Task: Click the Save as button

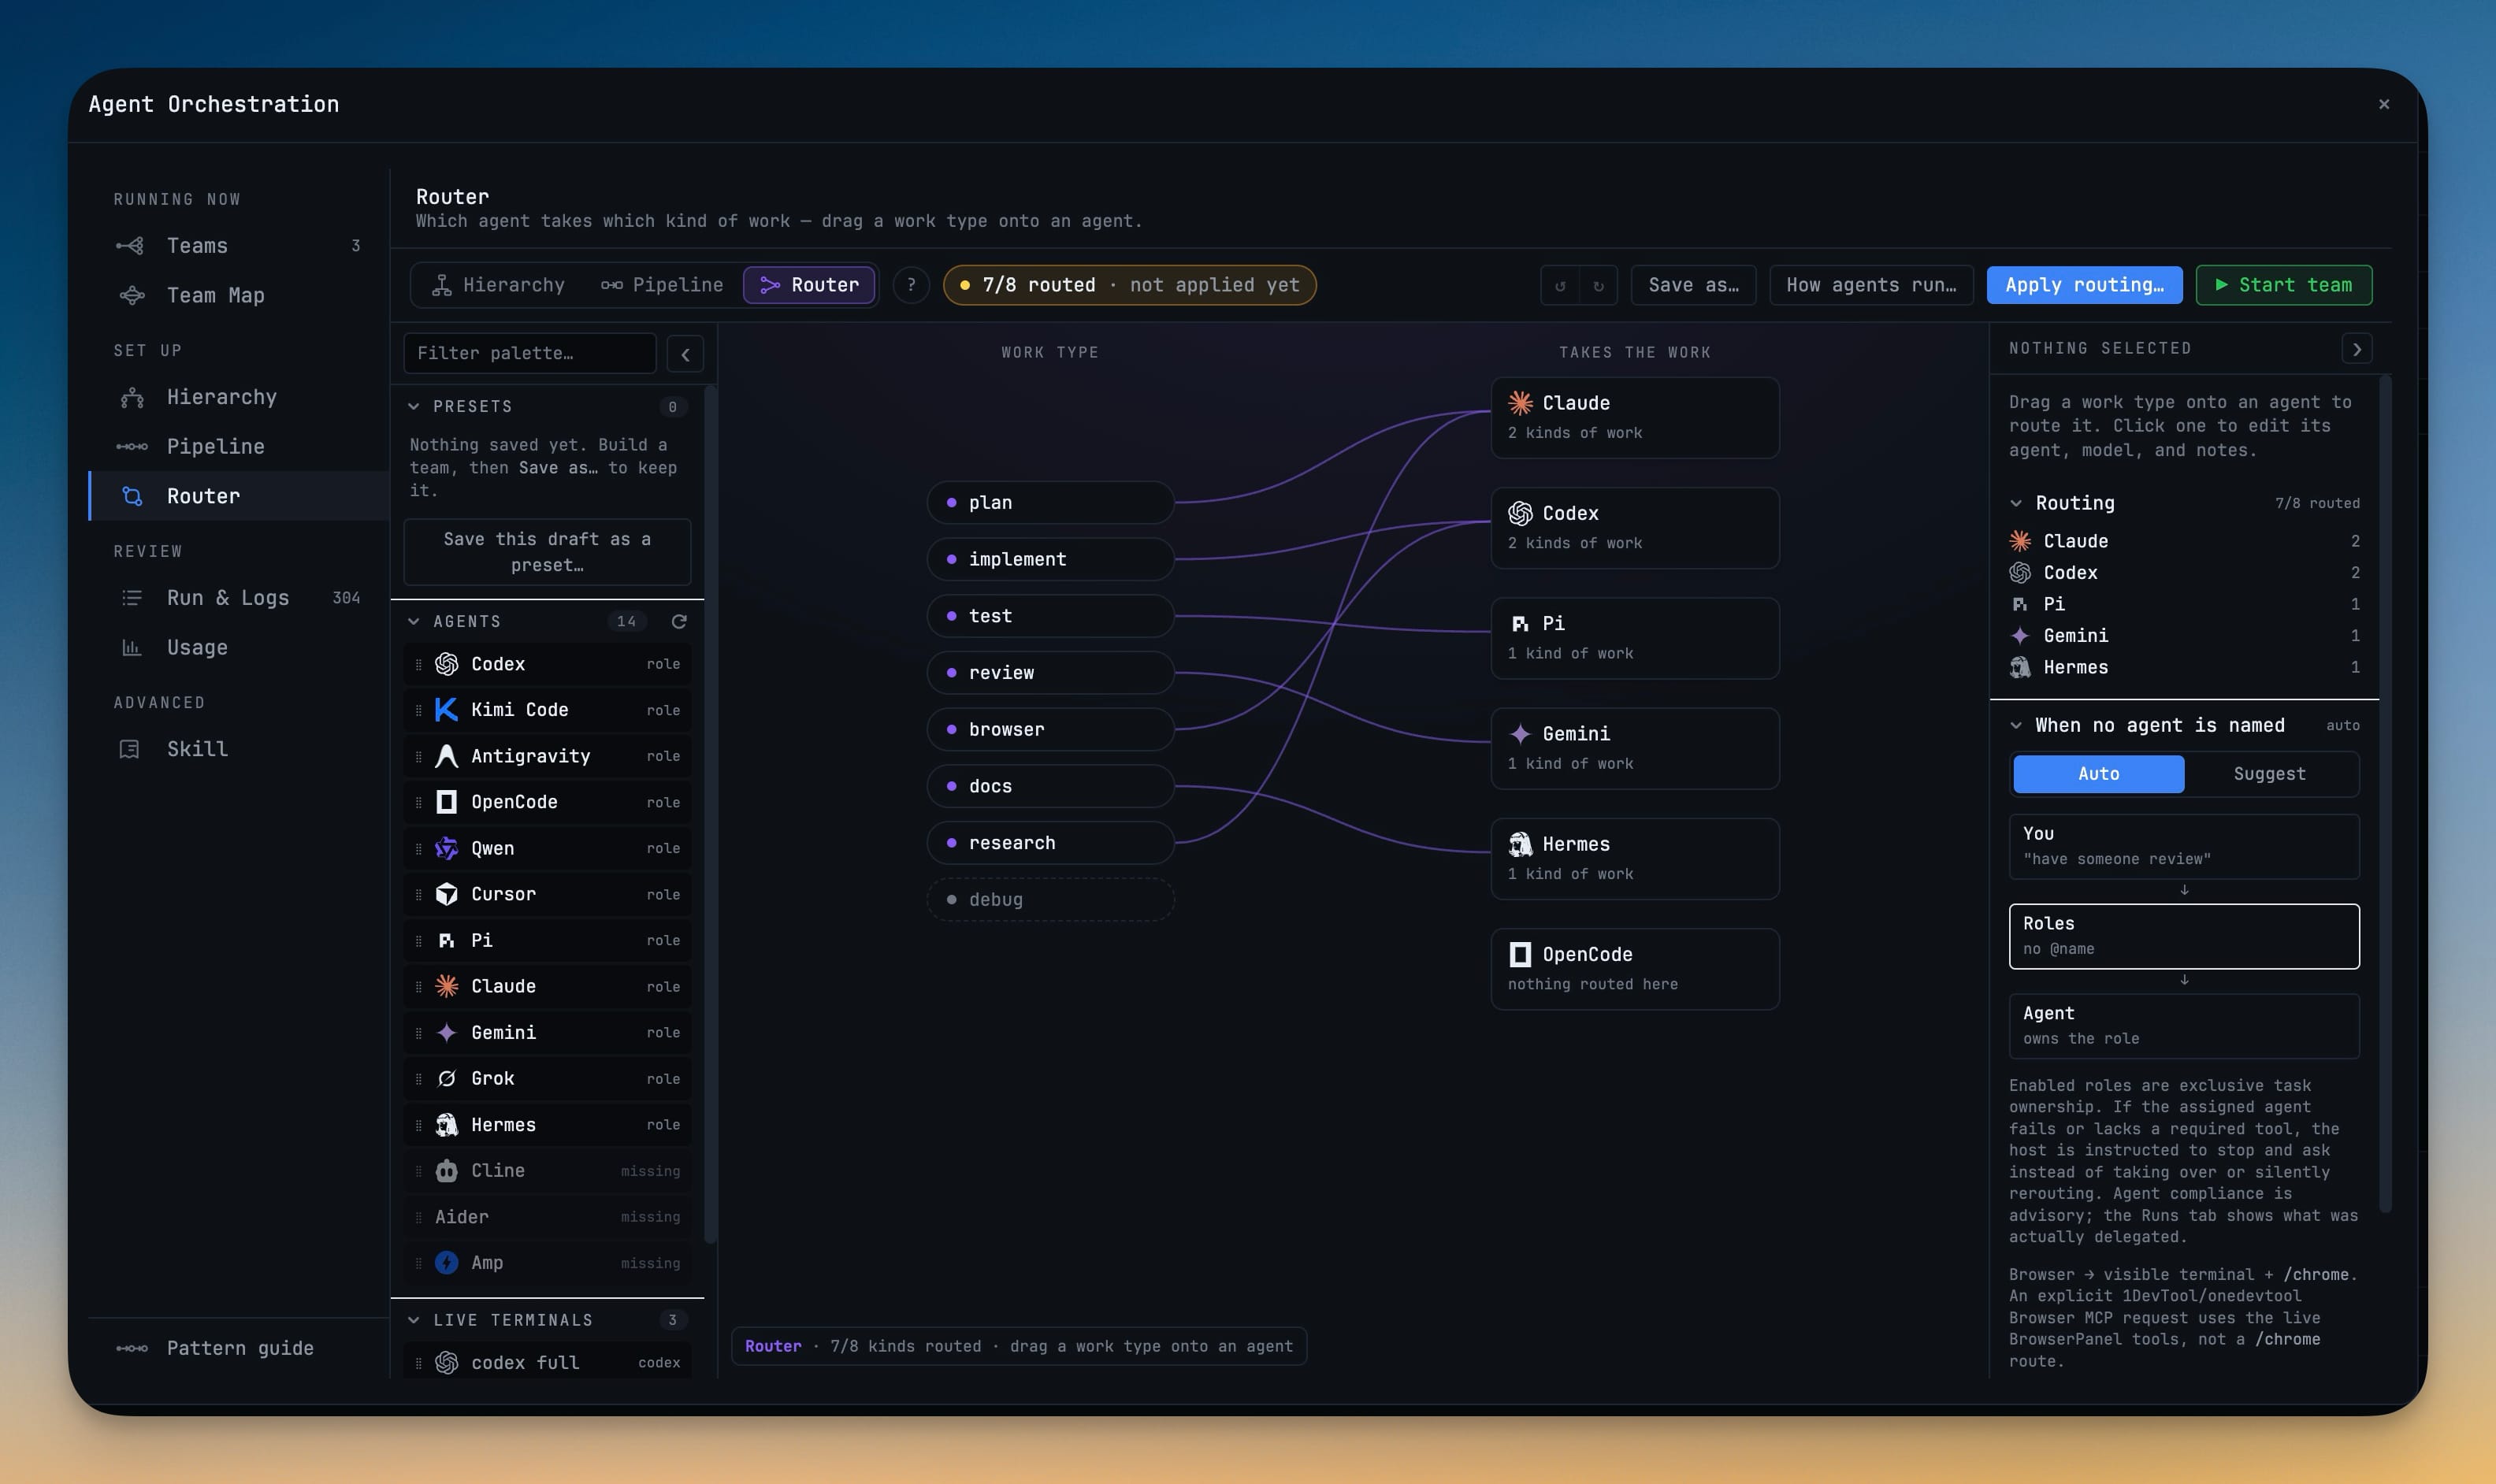Action: pyautogui.click(x=1693, y=285)
